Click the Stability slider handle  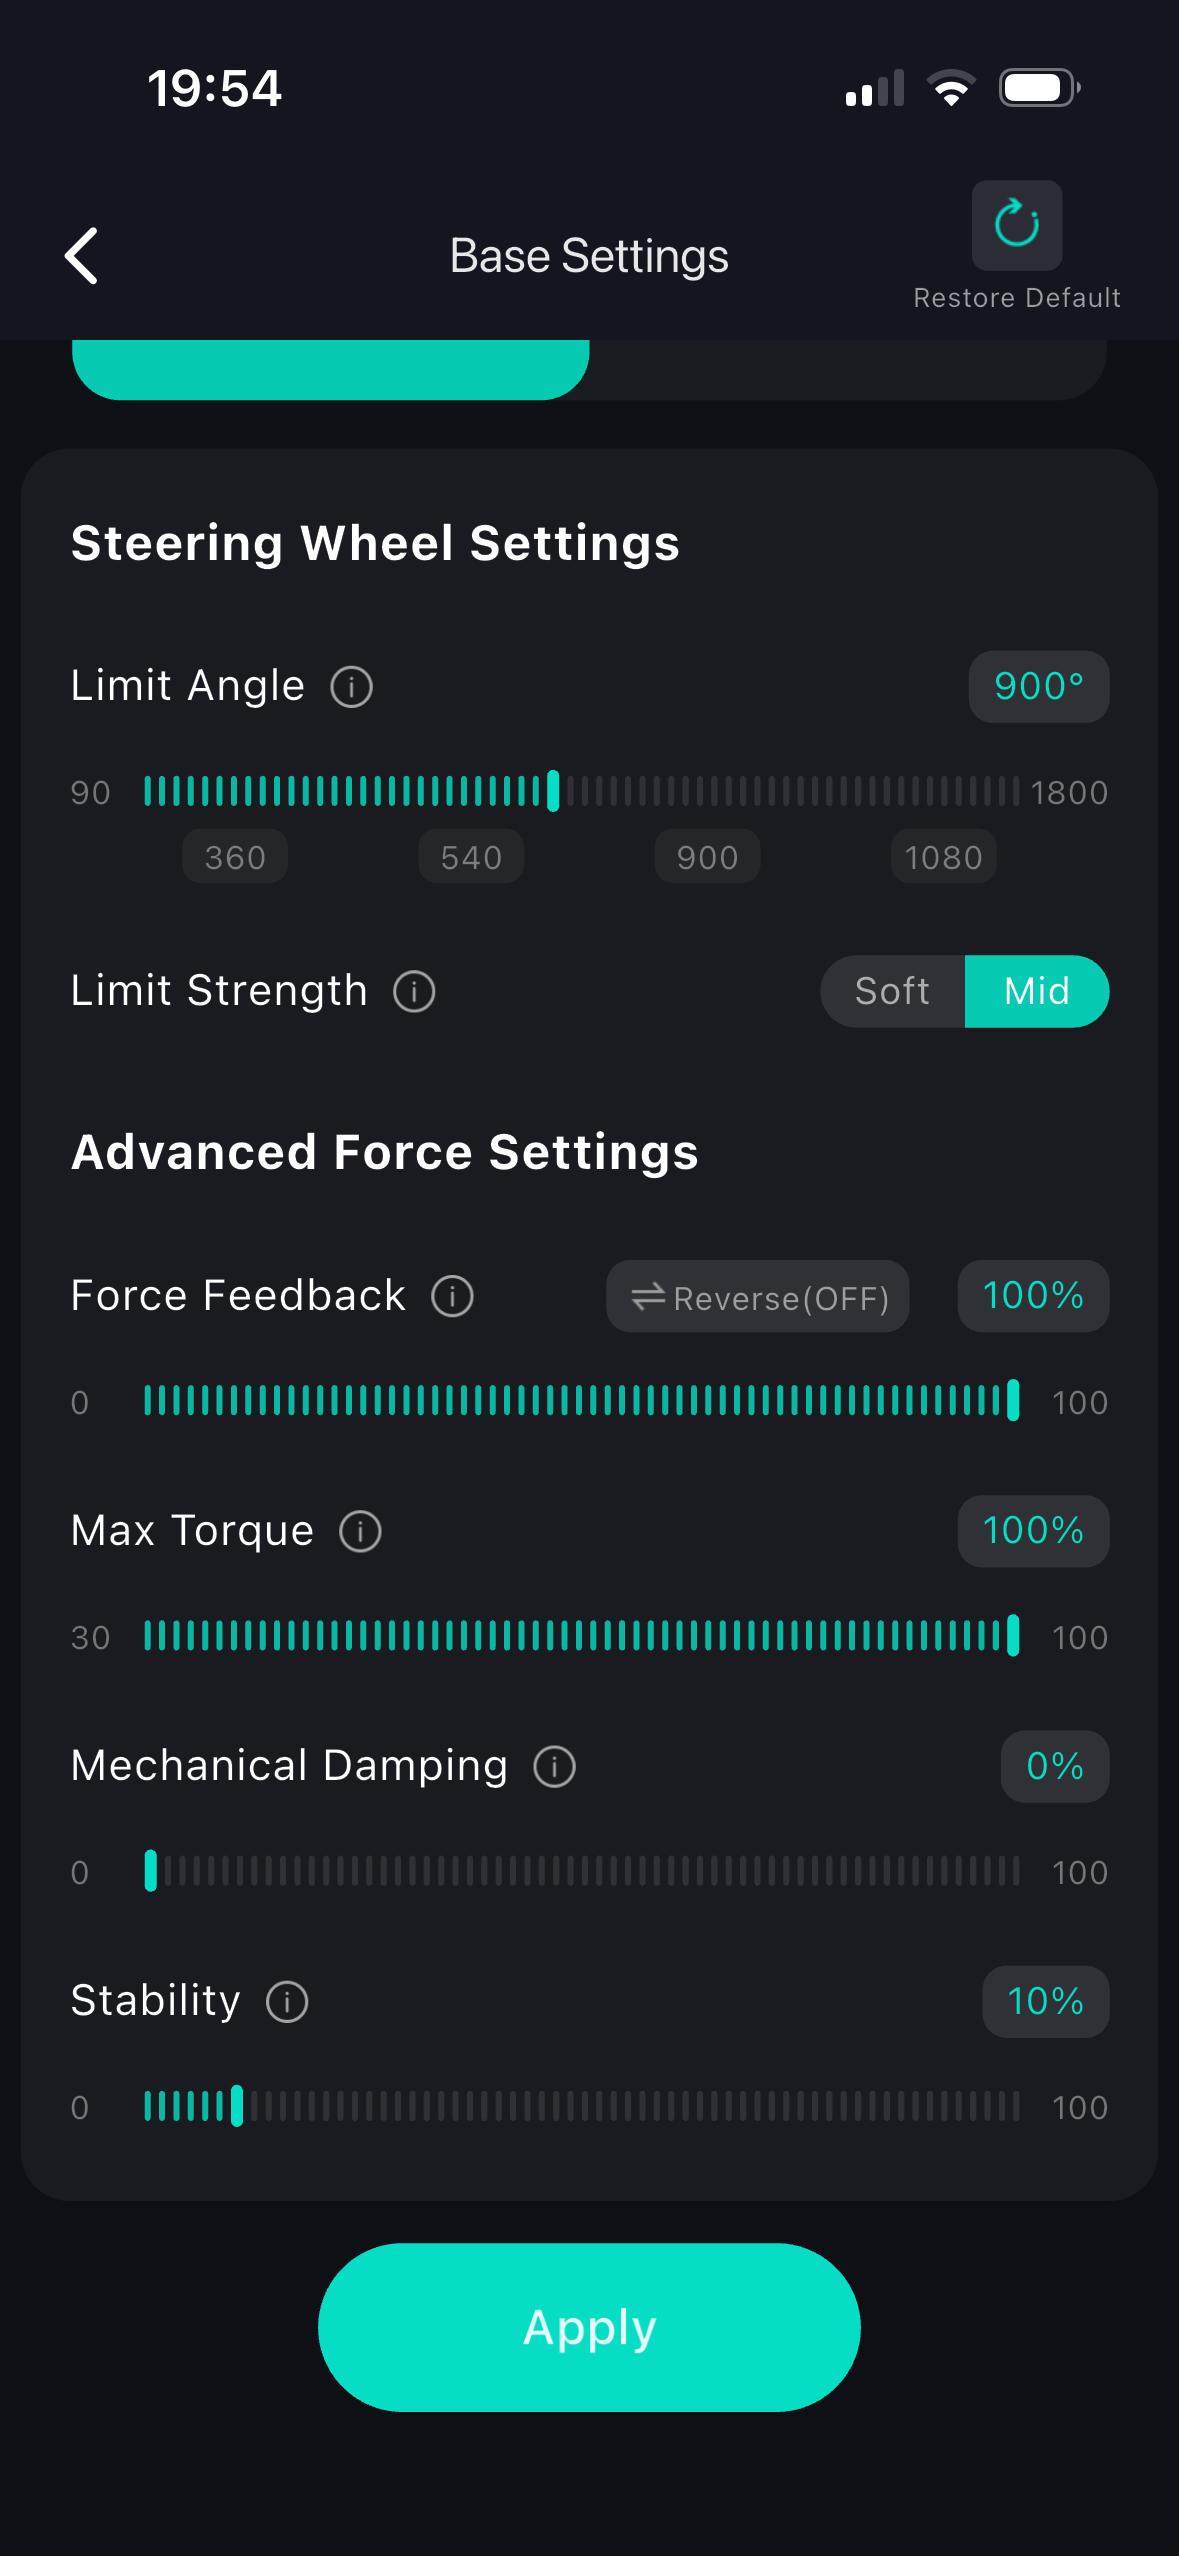coord(237,2106)
